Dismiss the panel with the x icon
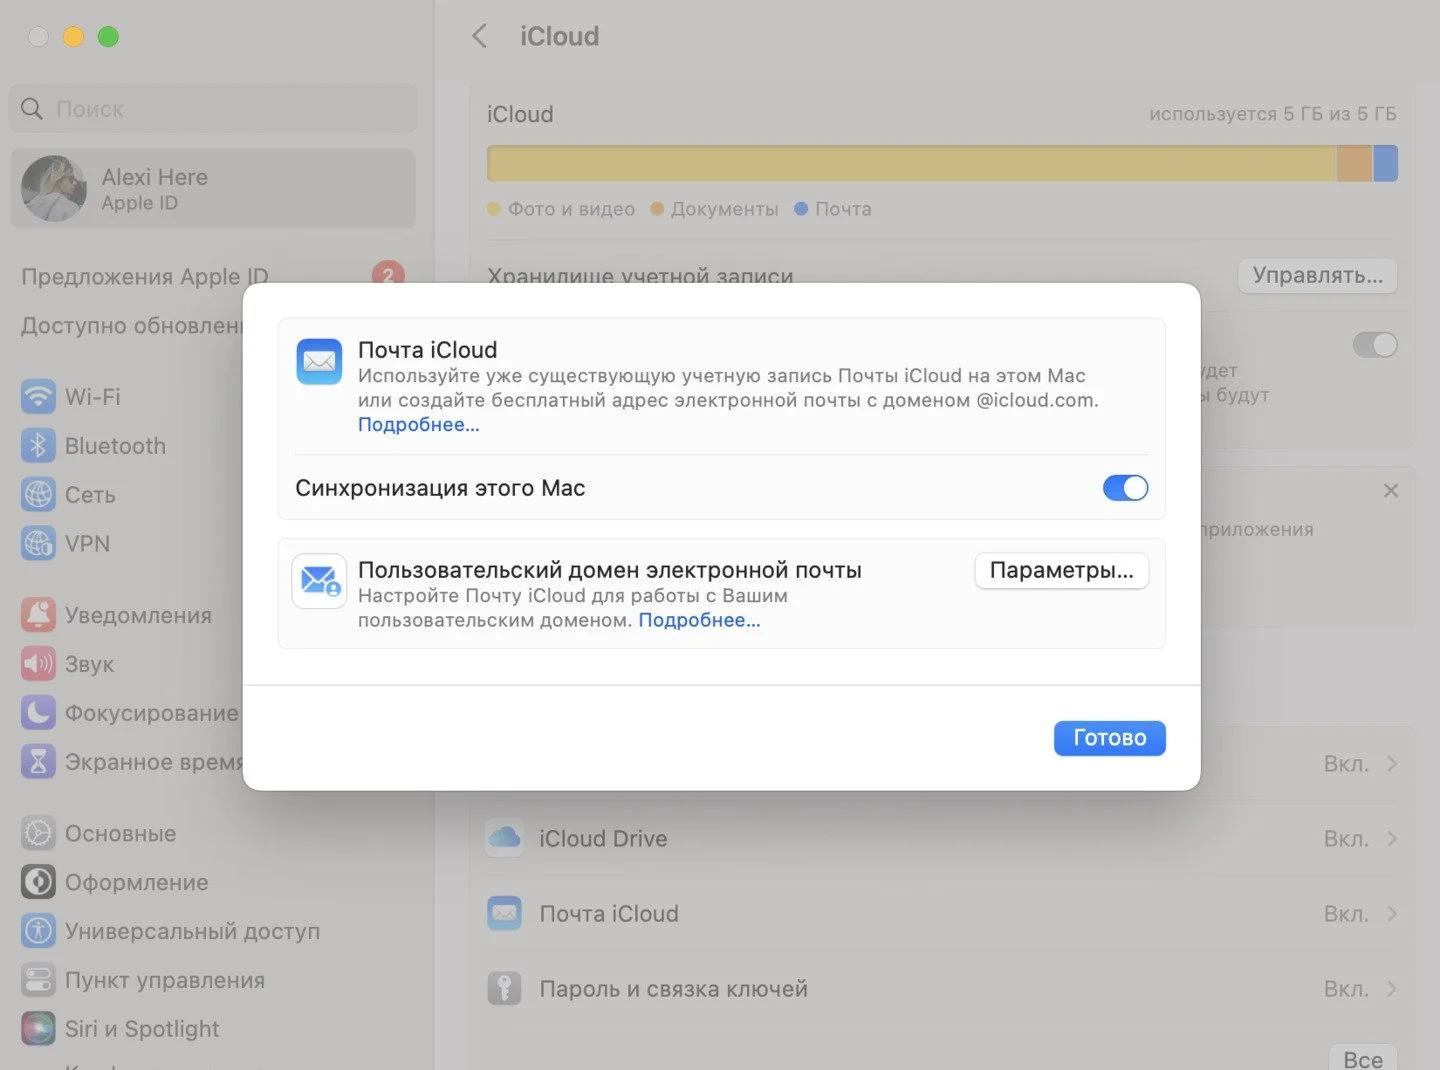Screen dimensions: 1440x1070 1390,491
